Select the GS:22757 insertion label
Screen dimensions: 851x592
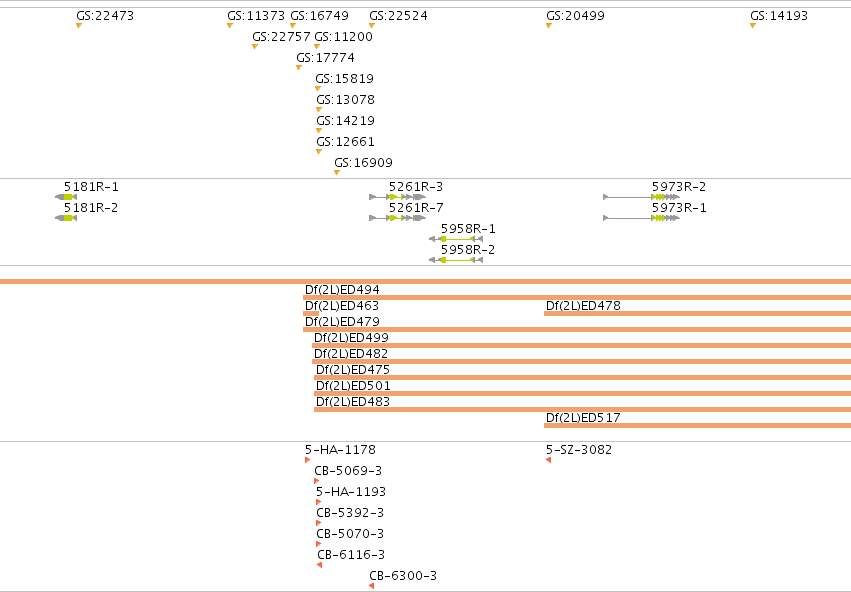click(x=282, y=37)
